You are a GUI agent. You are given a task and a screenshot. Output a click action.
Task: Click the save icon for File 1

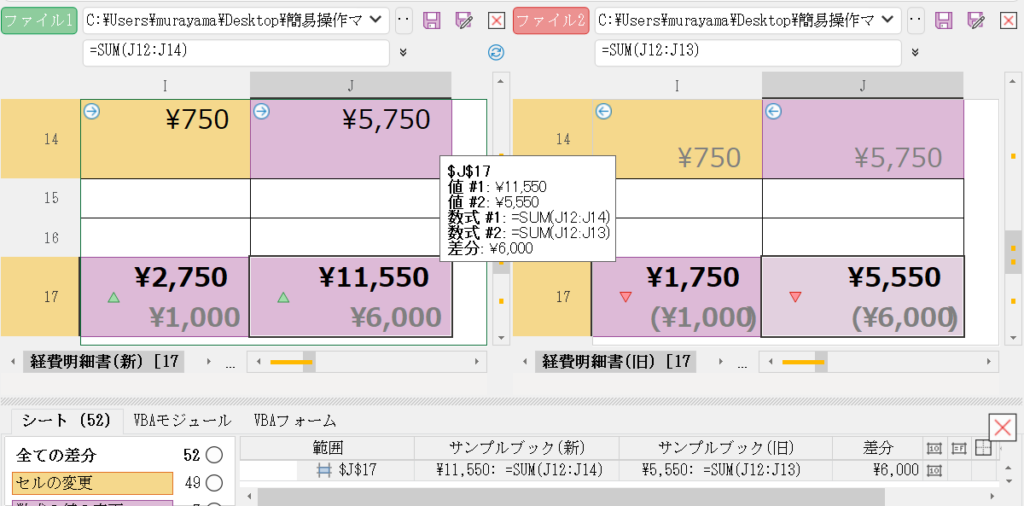pos(432,20)
